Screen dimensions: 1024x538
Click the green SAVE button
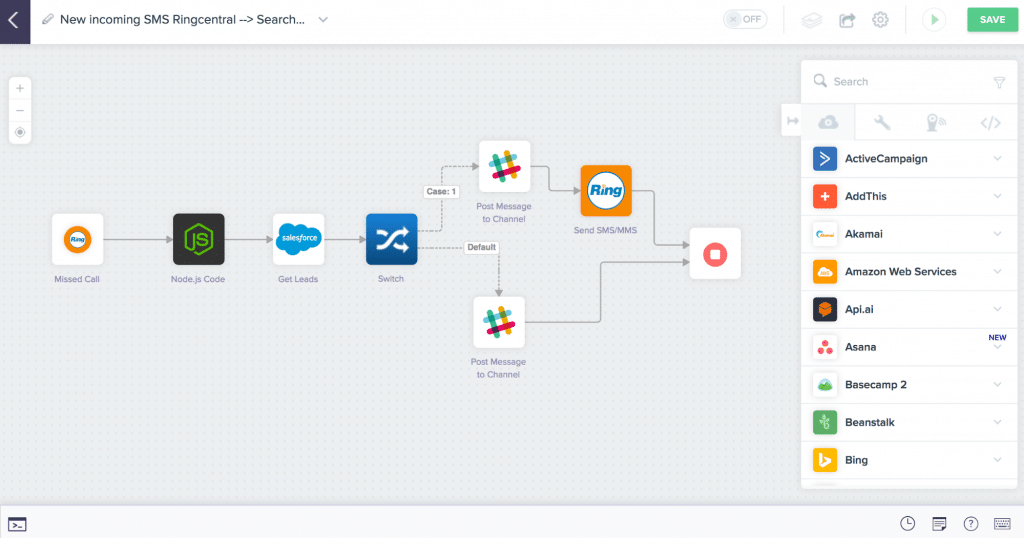[992, 20]
